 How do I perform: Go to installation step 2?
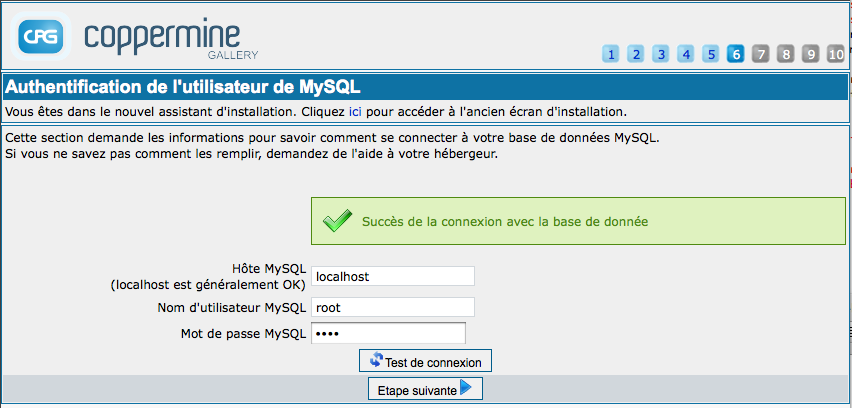tap(635, 54)
